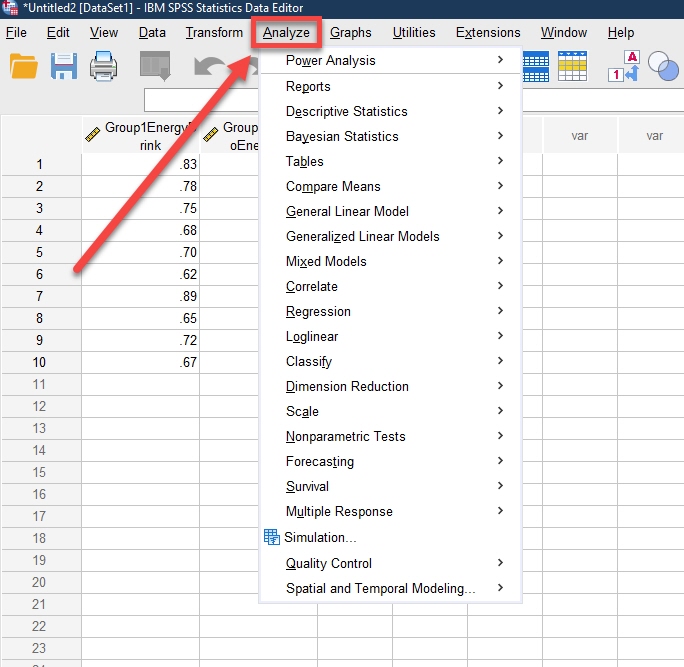Open the Correlate submenu
684x667 pixels.
pos(390,286)
